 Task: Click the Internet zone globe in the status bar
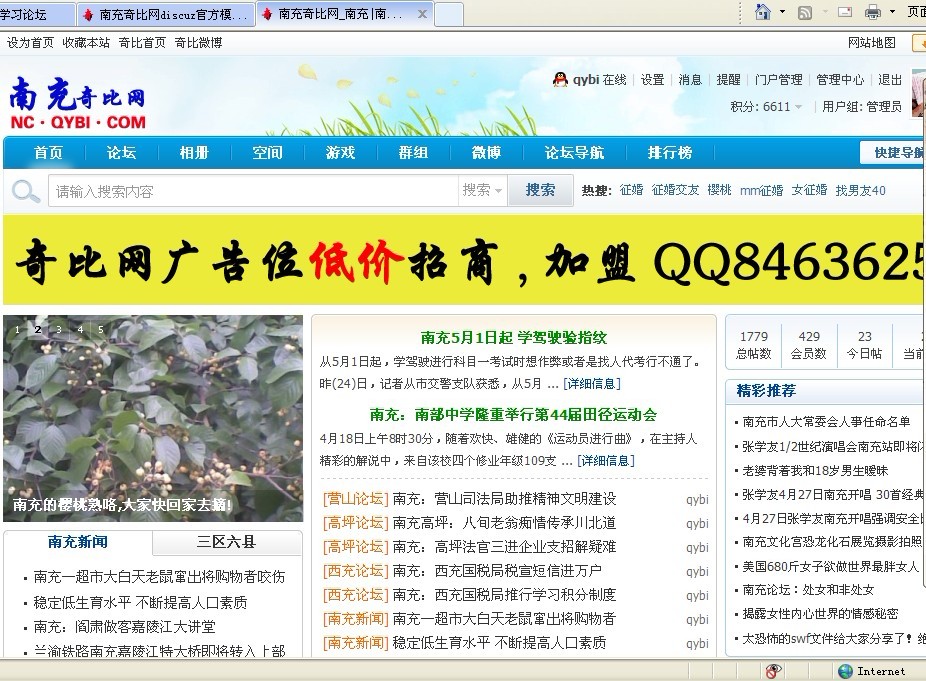point(846,671)
